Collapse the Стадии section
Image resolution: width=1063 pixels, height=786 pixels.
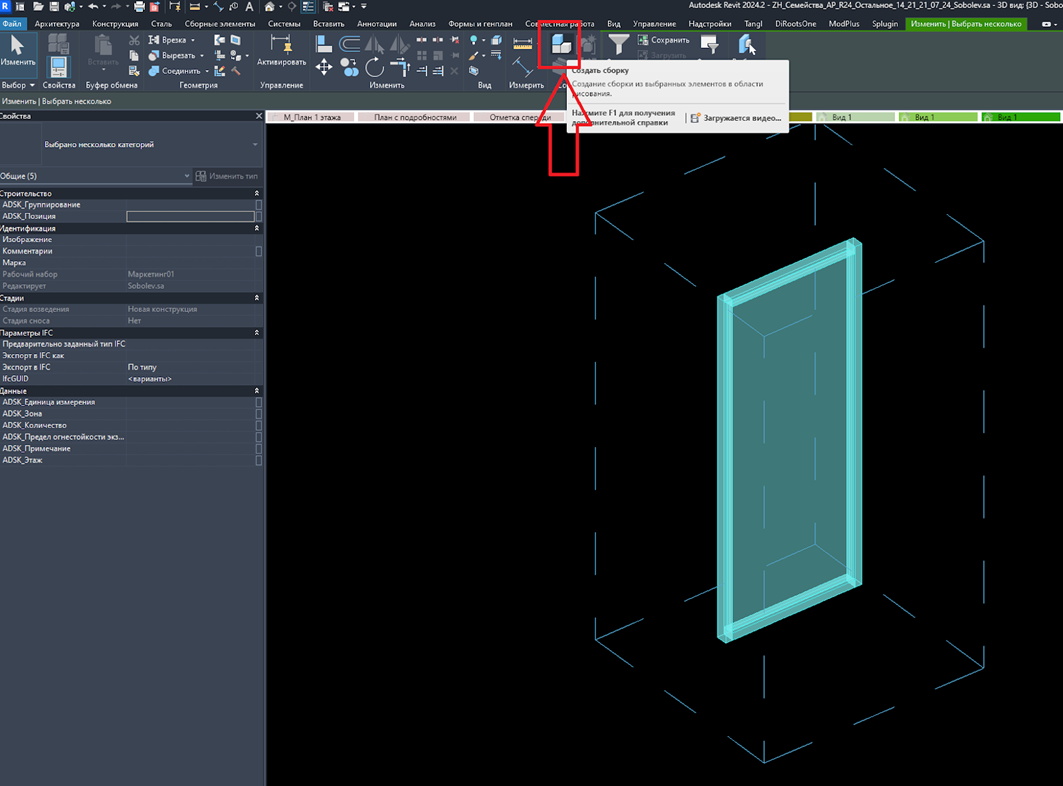point(256,298)
